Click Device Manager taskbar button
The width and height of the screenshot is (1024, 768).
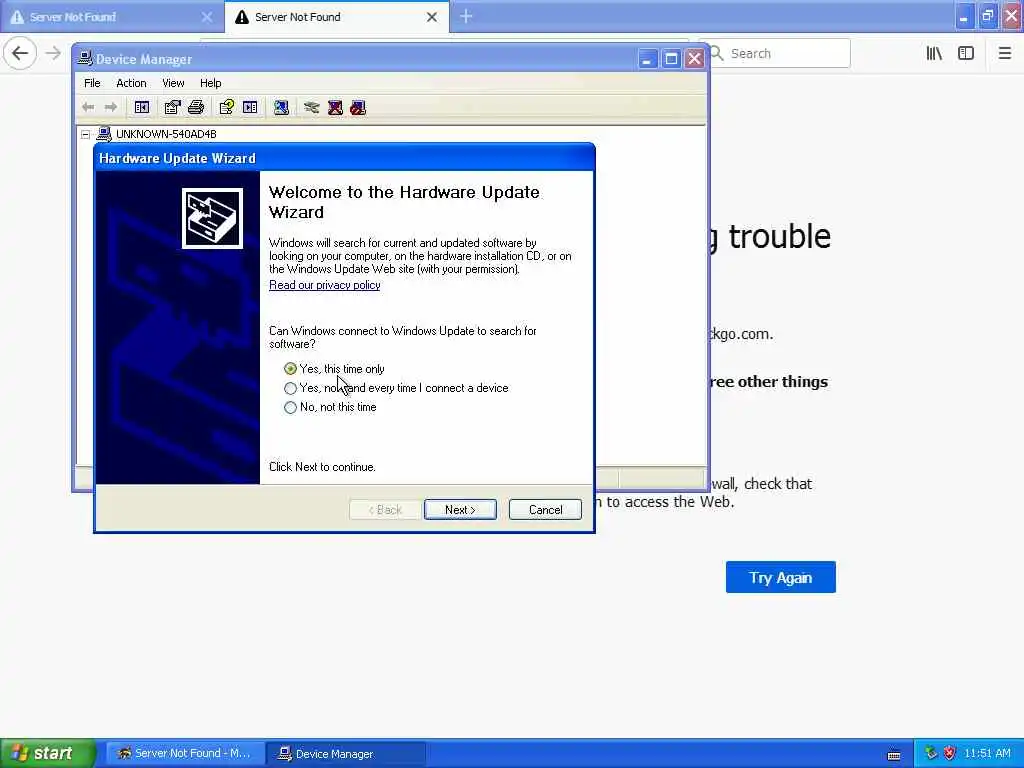pos(346,753)
